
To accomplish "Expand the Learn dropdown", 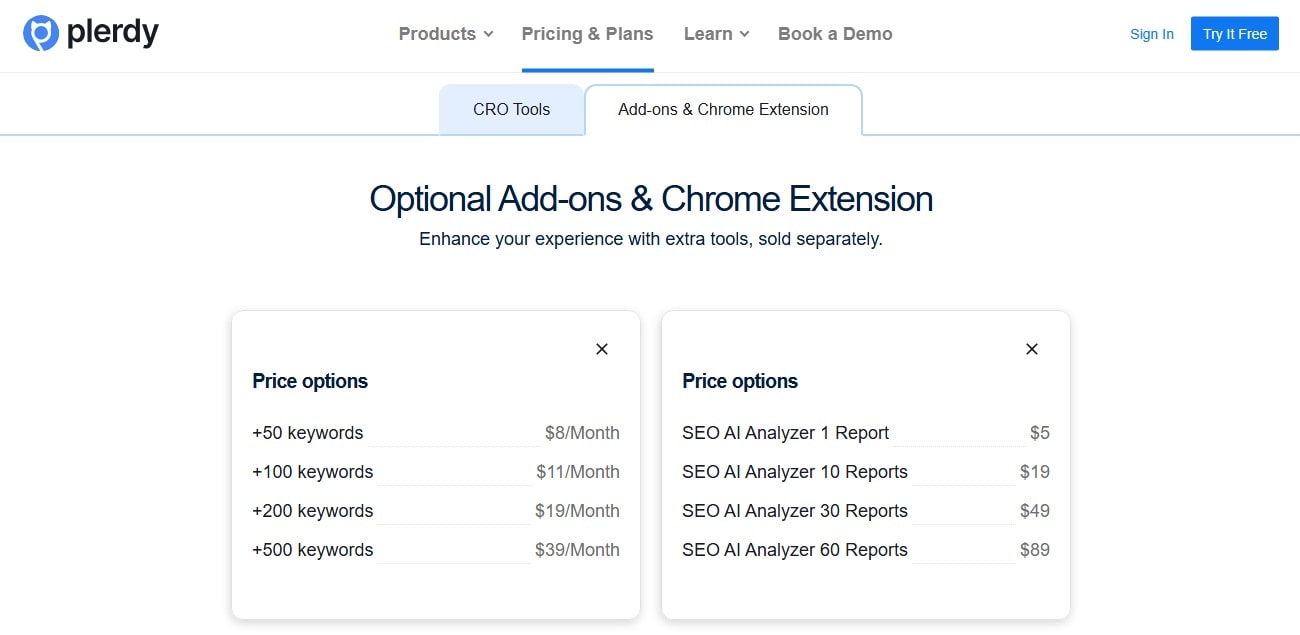I will [x=709, y=33].
